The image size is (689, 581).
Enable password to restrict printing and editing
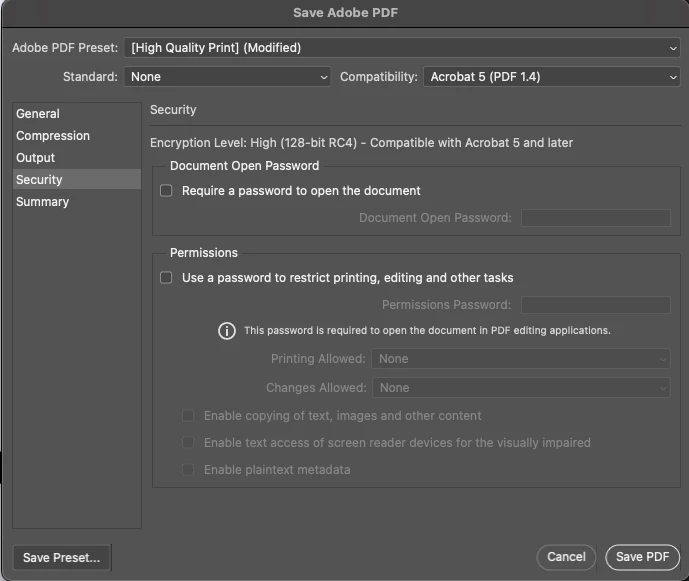click(166, 278)
